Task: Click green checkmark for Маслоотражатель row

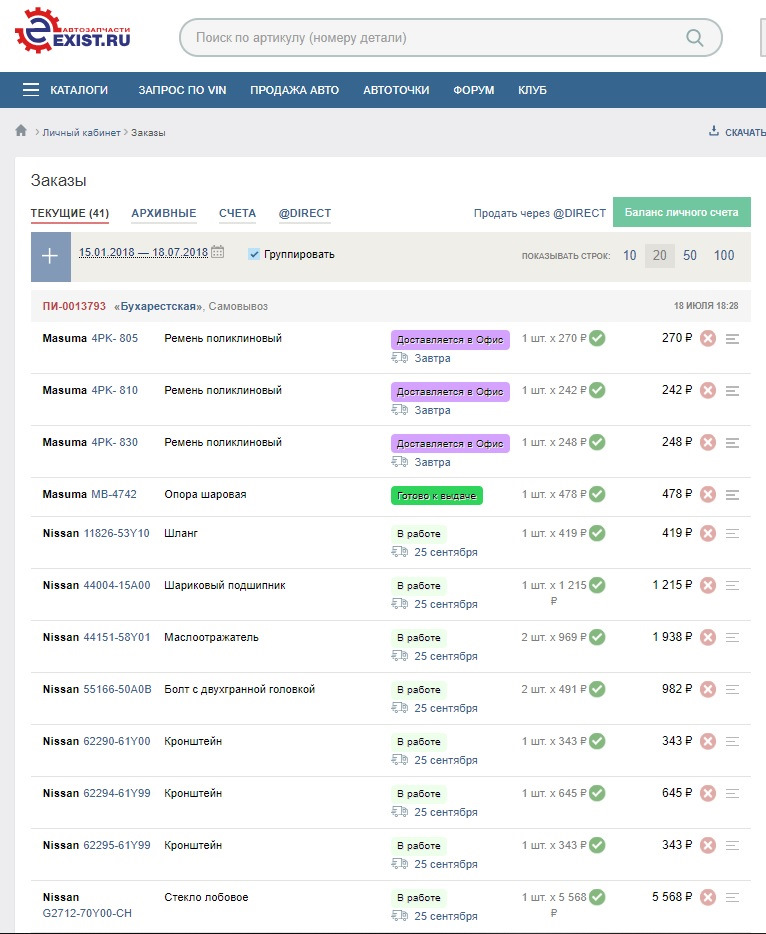Action: (597, 637)
